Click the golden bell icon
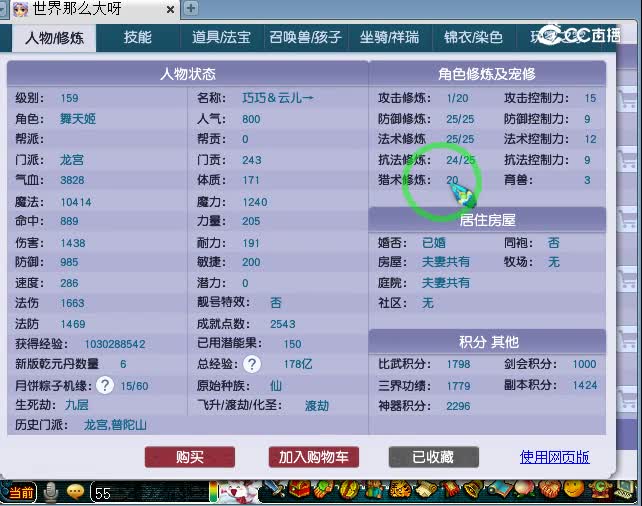The width and height of the screenshot is (642, 506). point(473,490)
